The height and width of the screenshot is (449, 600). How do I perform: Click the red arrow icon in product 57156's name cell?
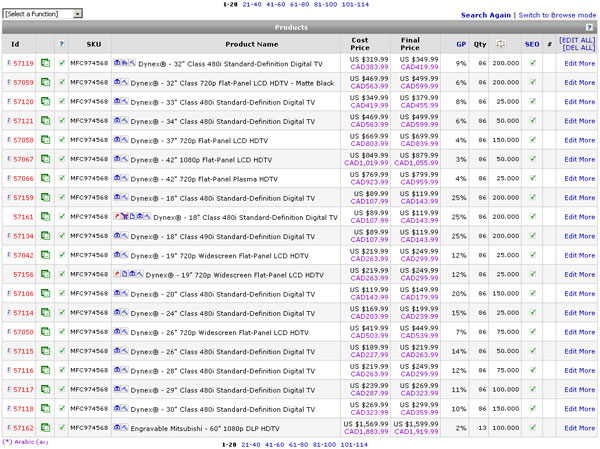coord(117,274)
